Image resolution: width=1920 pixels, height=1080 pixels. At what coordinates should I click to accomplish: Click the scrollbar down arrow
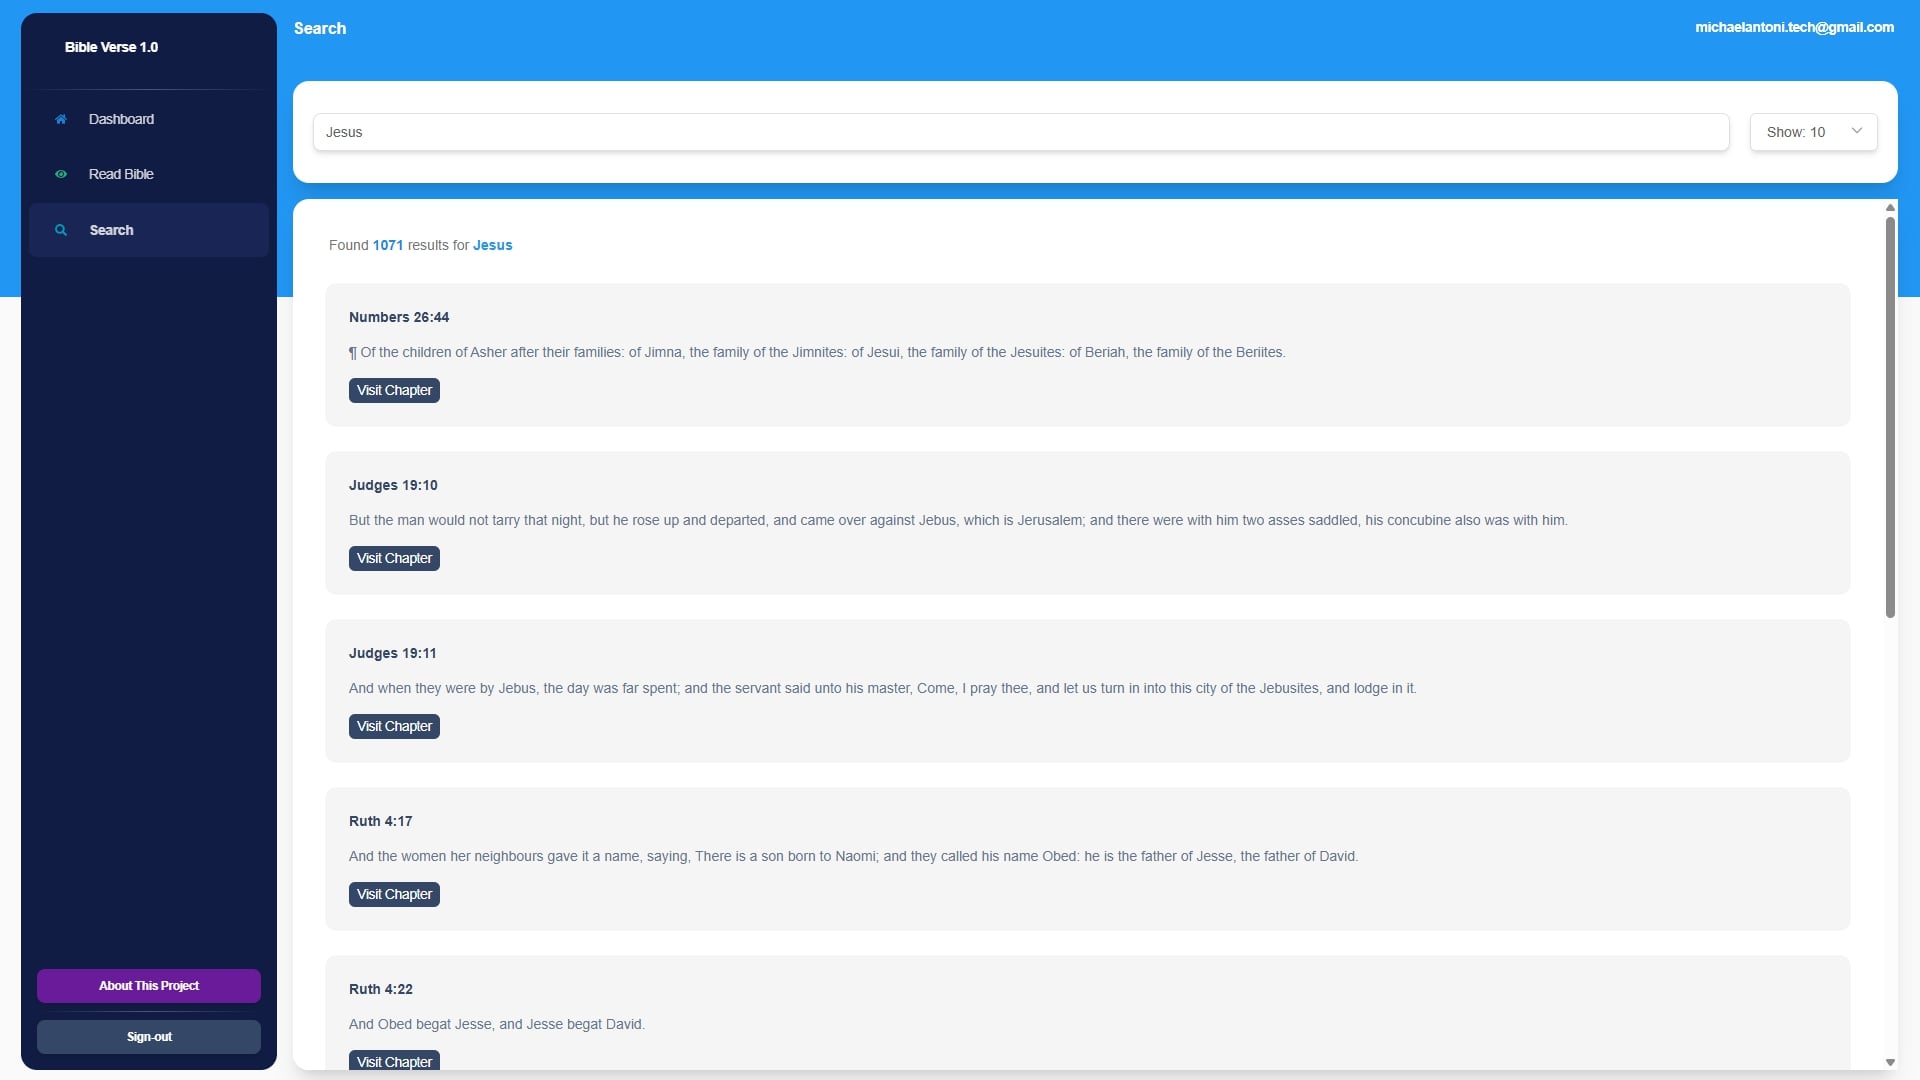(x=1890, y=1062)
